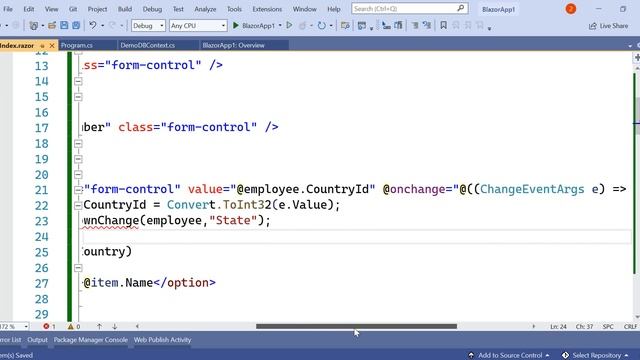Click the horizontal scrollbar thumb
Viewport: 640px width, 360px height.
(x=356, y=327)
